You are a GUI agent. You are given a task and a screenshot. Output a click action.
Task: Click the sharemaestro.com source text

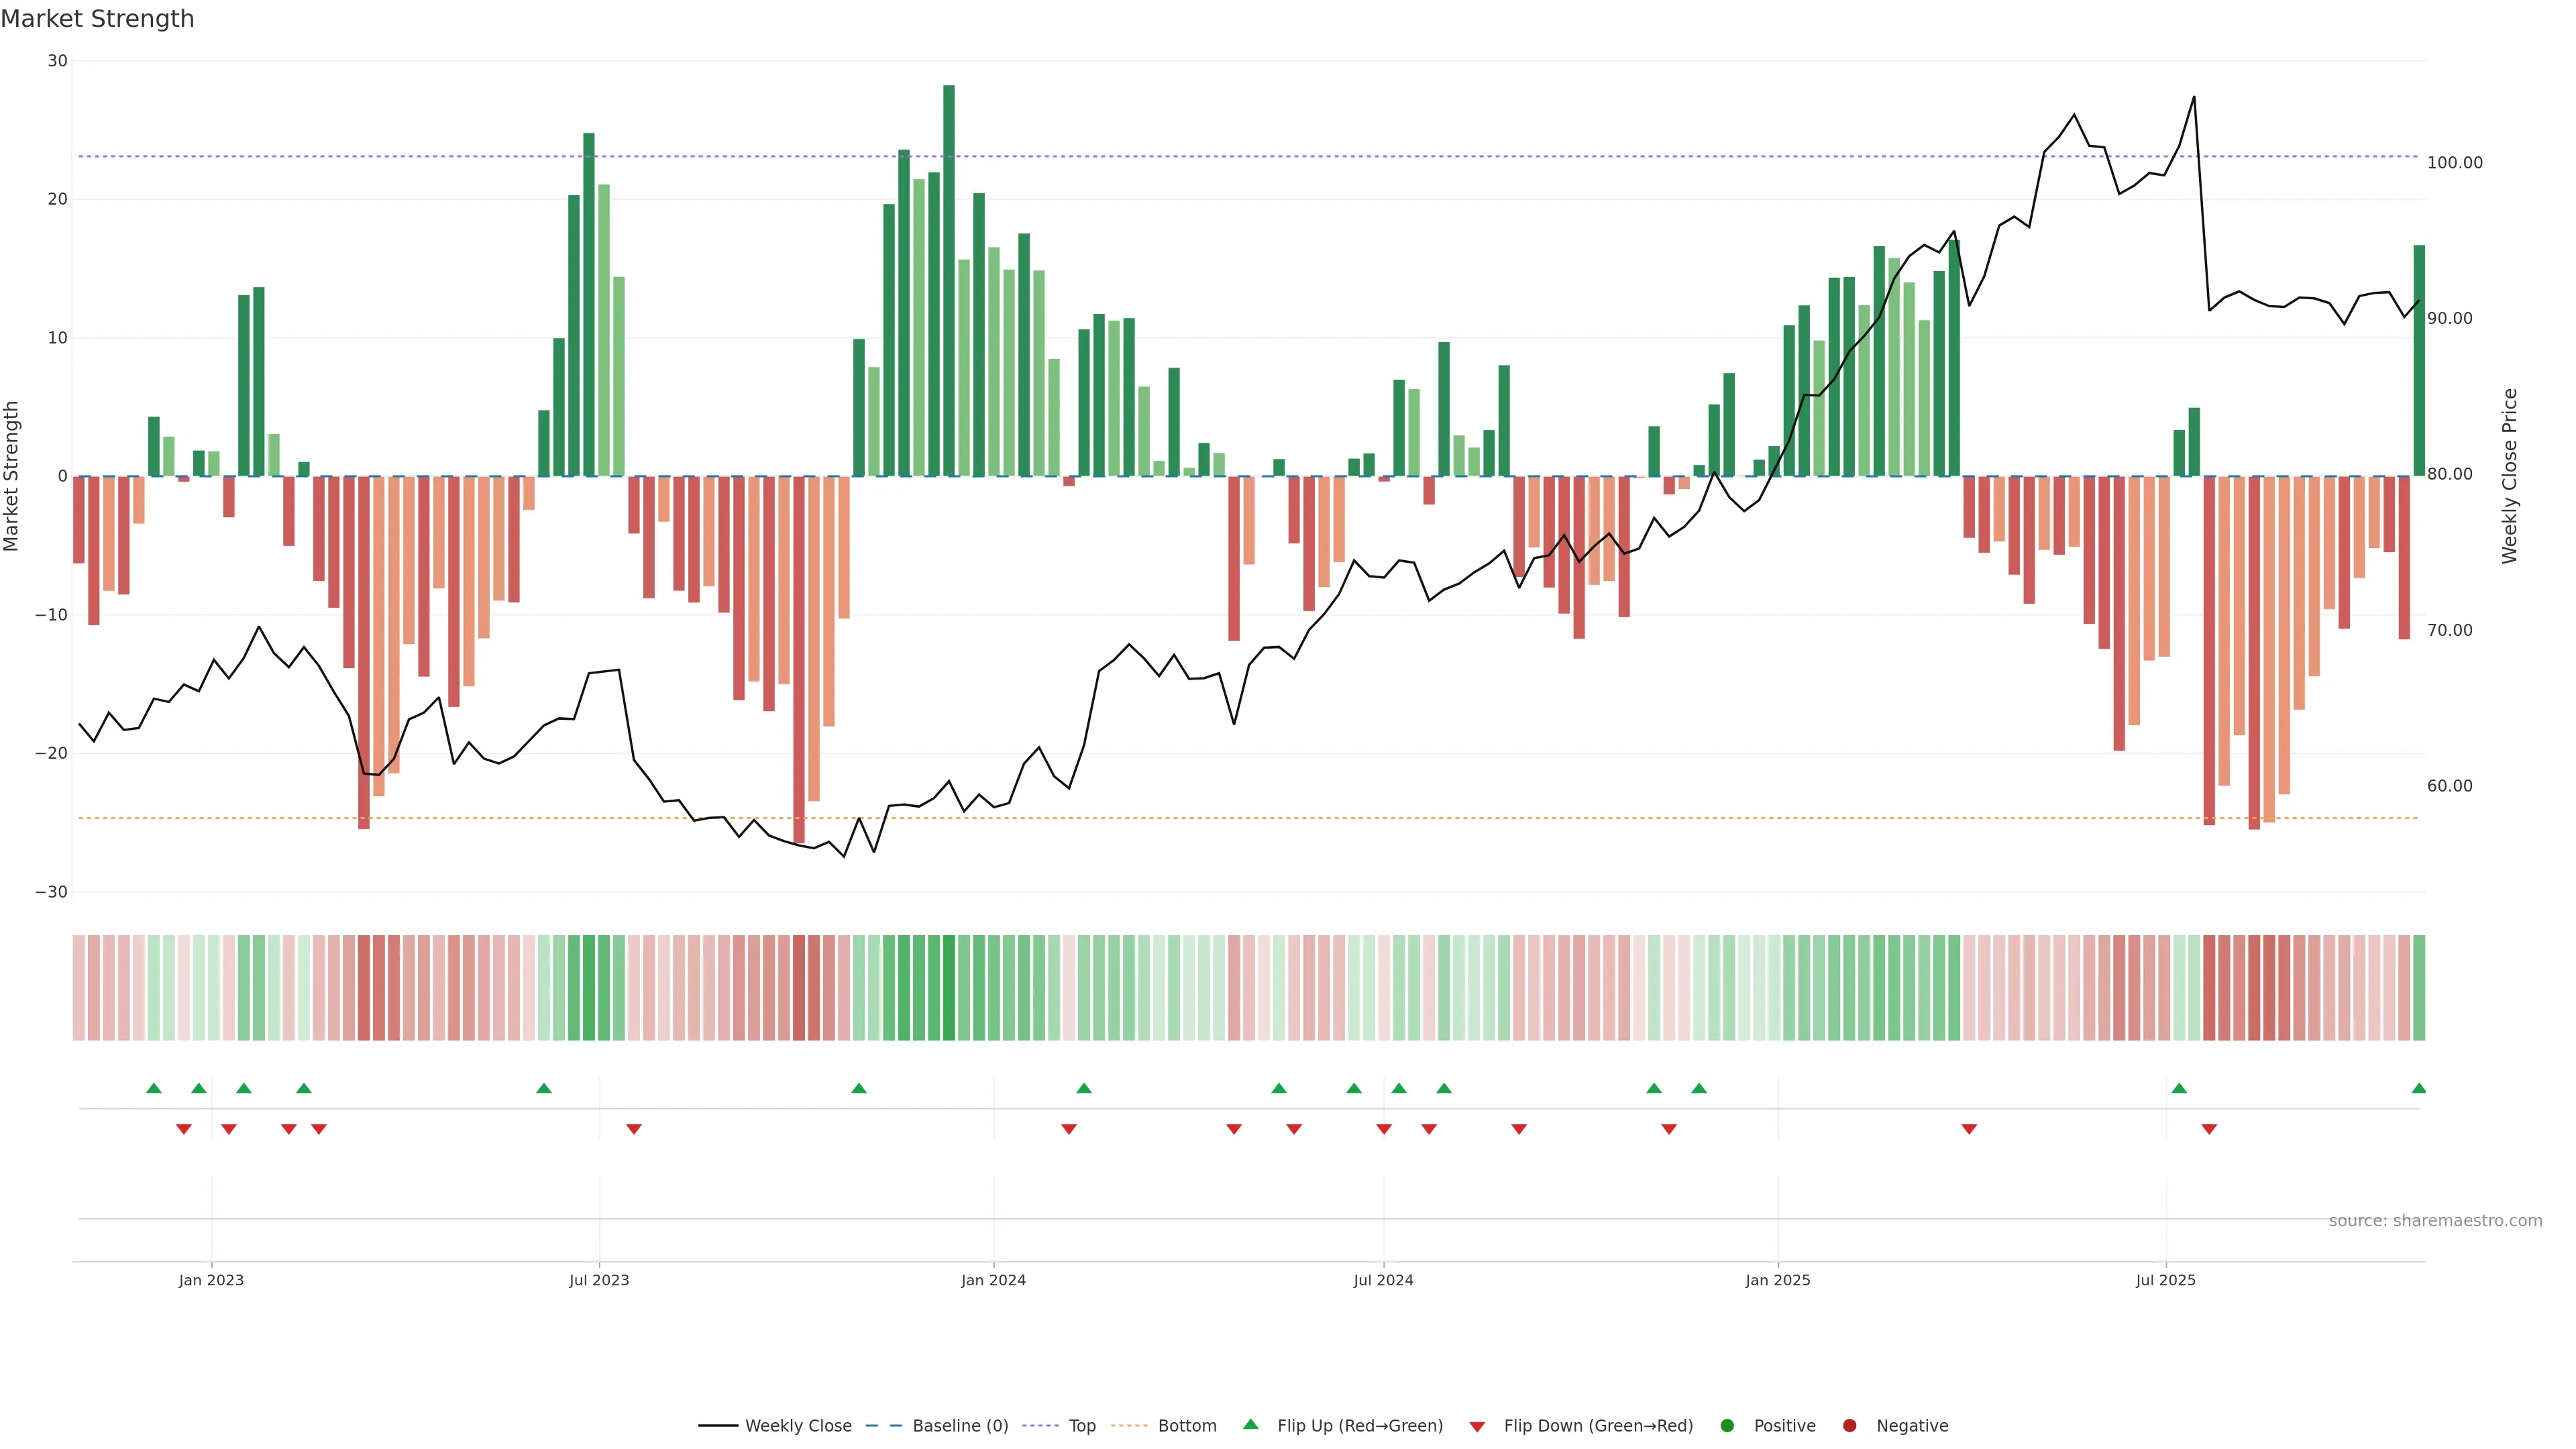pyautogui.click(x=2435, y=1220)
